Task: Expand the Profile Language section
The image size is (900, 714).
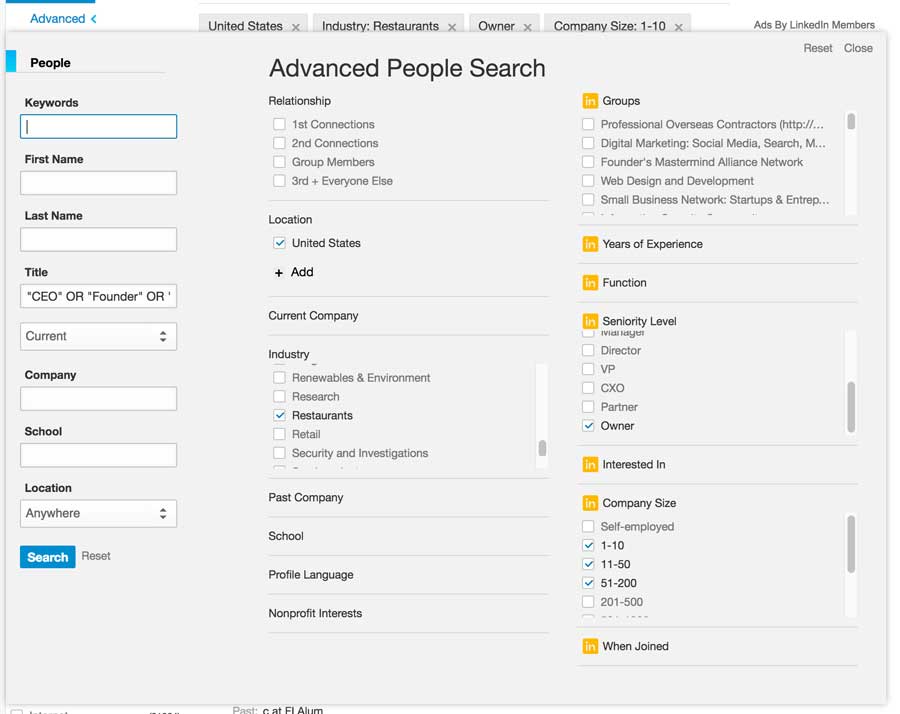Action: point(311,575)
